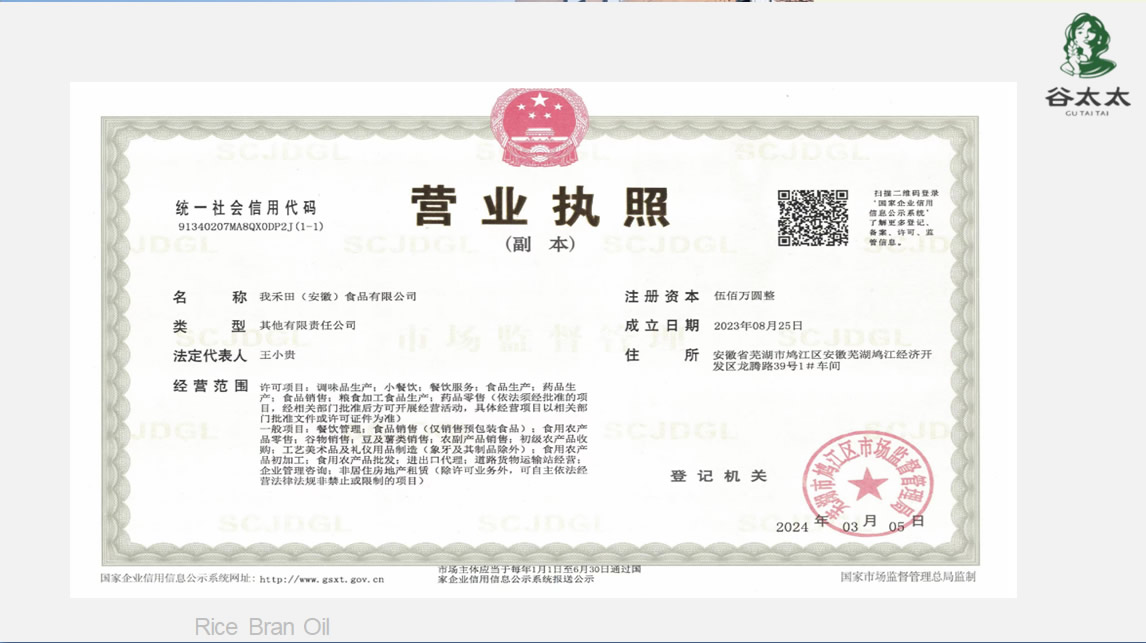Select legal representative name 王小贵

pyautogui.click(x=278, y=355)
